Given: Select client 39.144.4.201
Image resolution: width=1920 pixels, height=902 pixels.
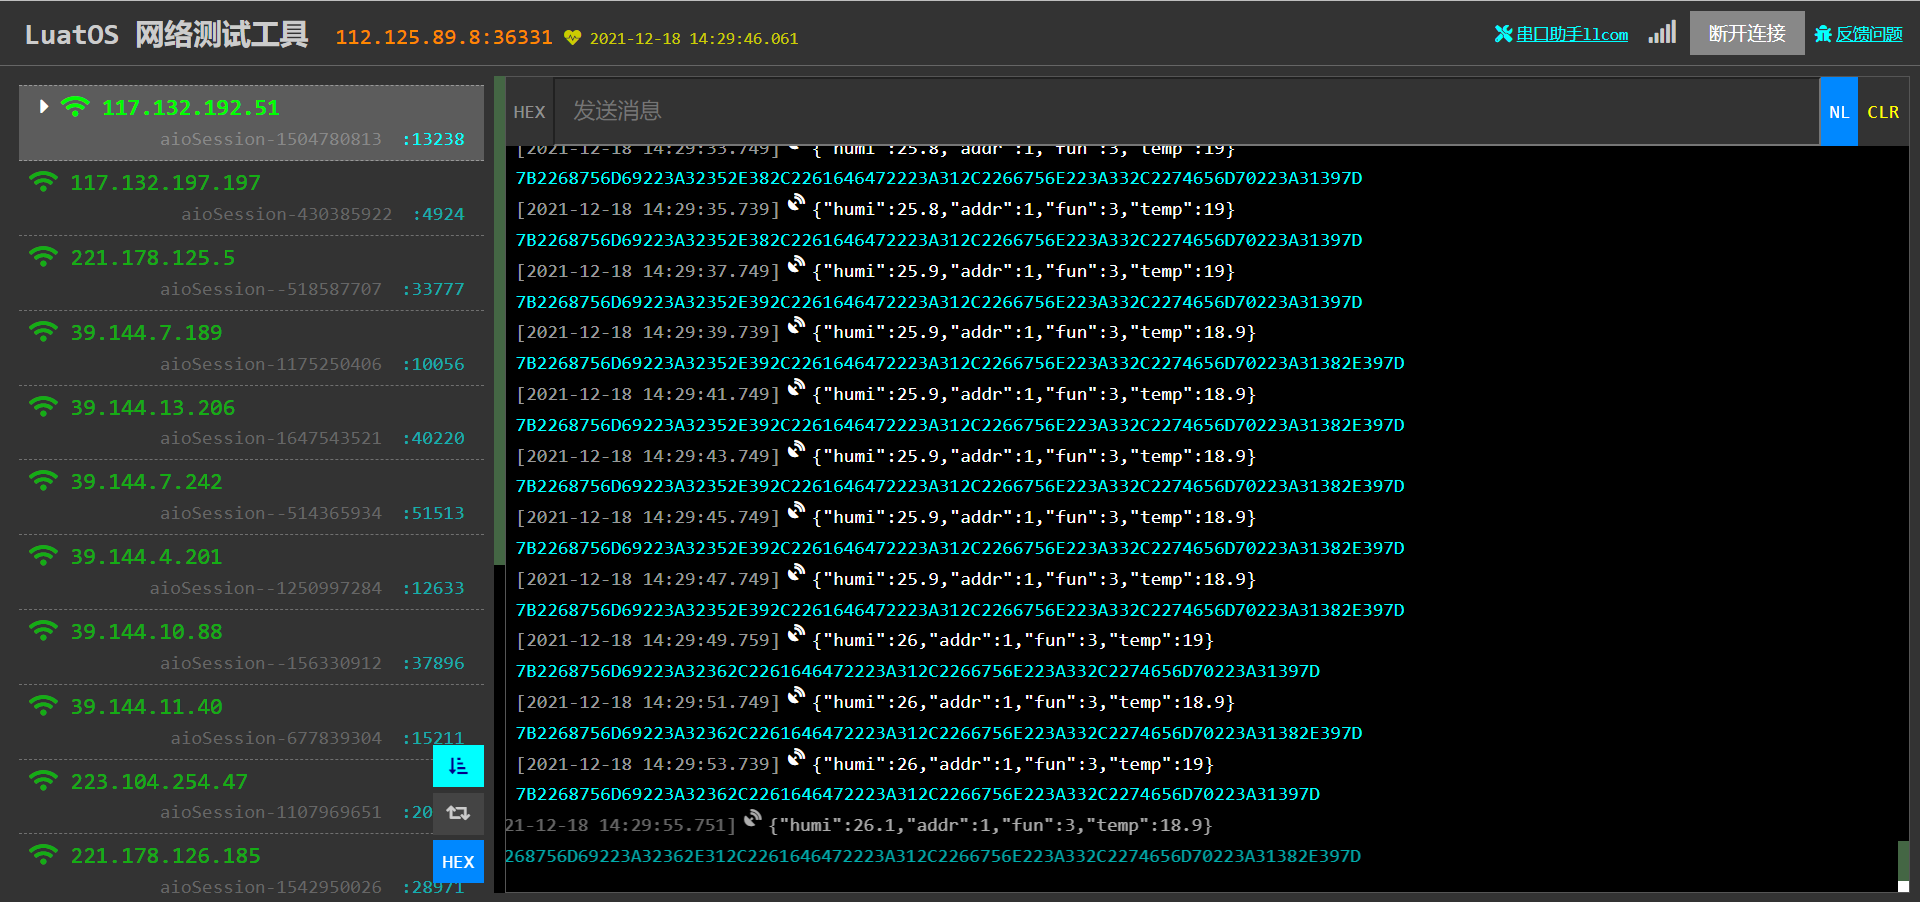Looking at the screenshot, I should point(251,572).
